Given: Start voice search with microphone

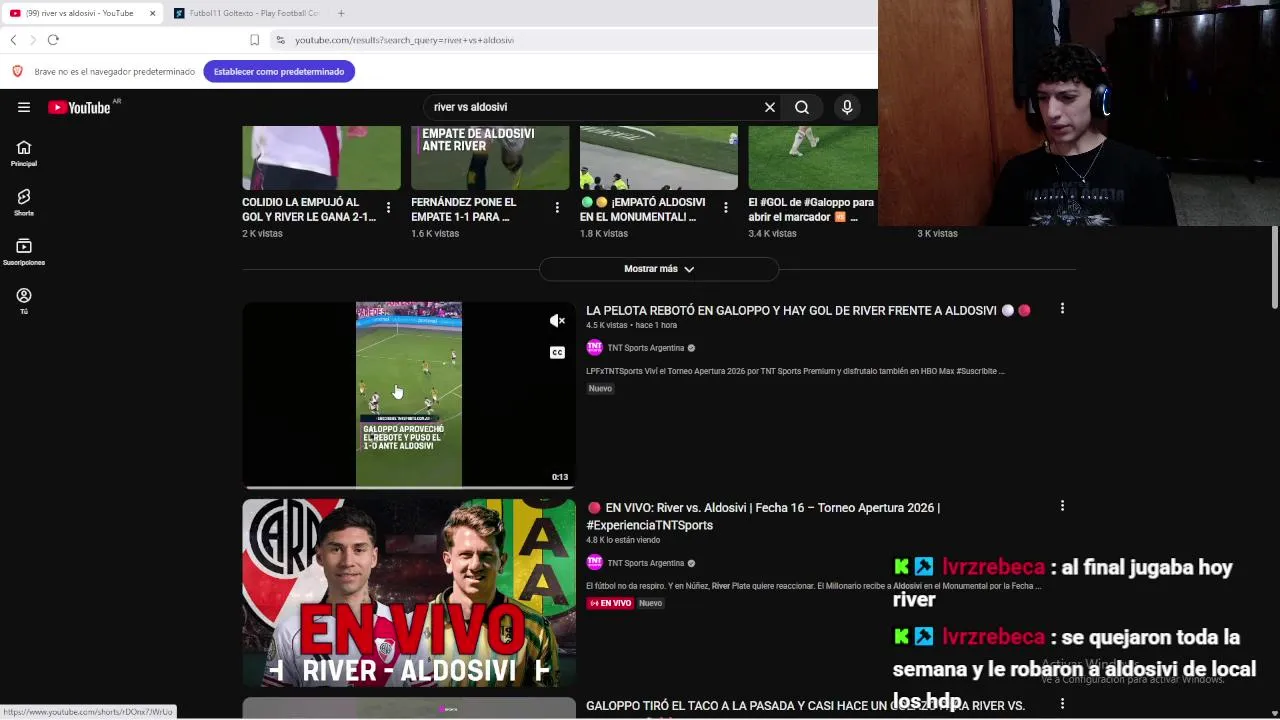Looking at the screenshot, I should [x=847, y=107].
